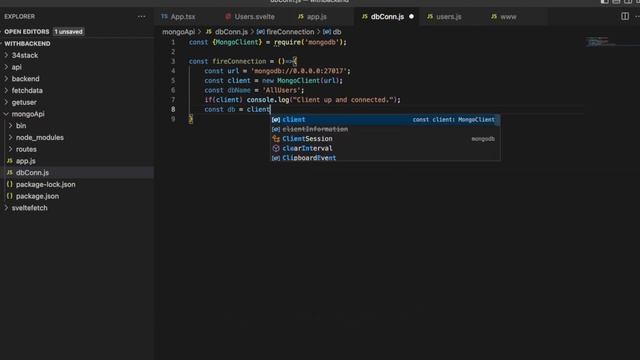The width and height of the screenshot is (640, 360).
Task: Click the JS icon on the users.js tab
Action: tap(430, 17)
